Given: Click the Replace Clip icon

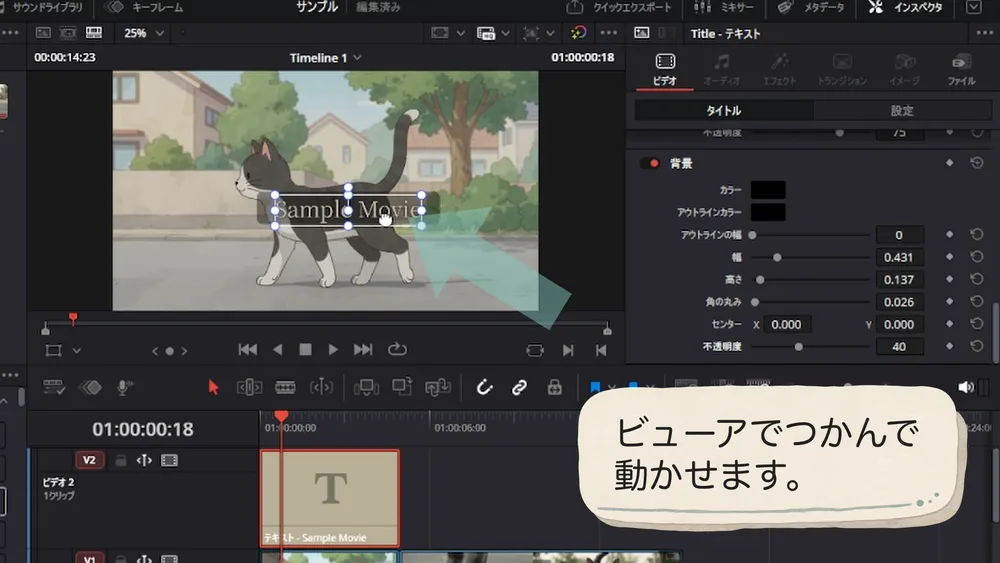Looking at the screenshot, I should pyautogui.click(x=438, y=387).
